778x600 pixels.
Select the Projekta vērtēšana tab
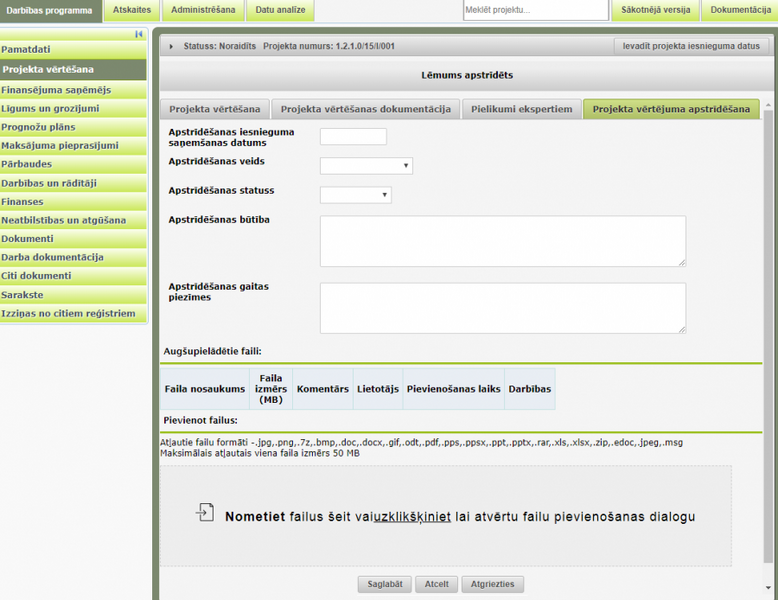coord(214,109)
